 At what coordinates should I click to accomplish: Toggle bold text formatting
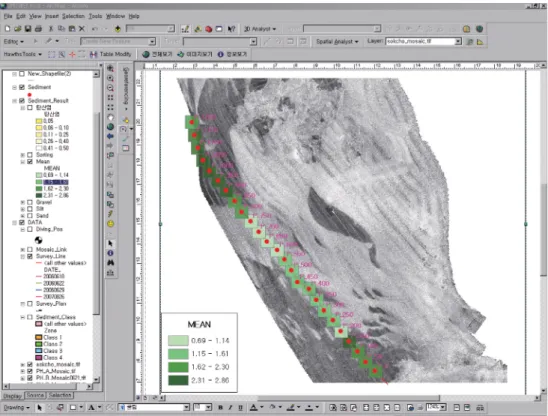pyautogui.click(x=221, y=408)
